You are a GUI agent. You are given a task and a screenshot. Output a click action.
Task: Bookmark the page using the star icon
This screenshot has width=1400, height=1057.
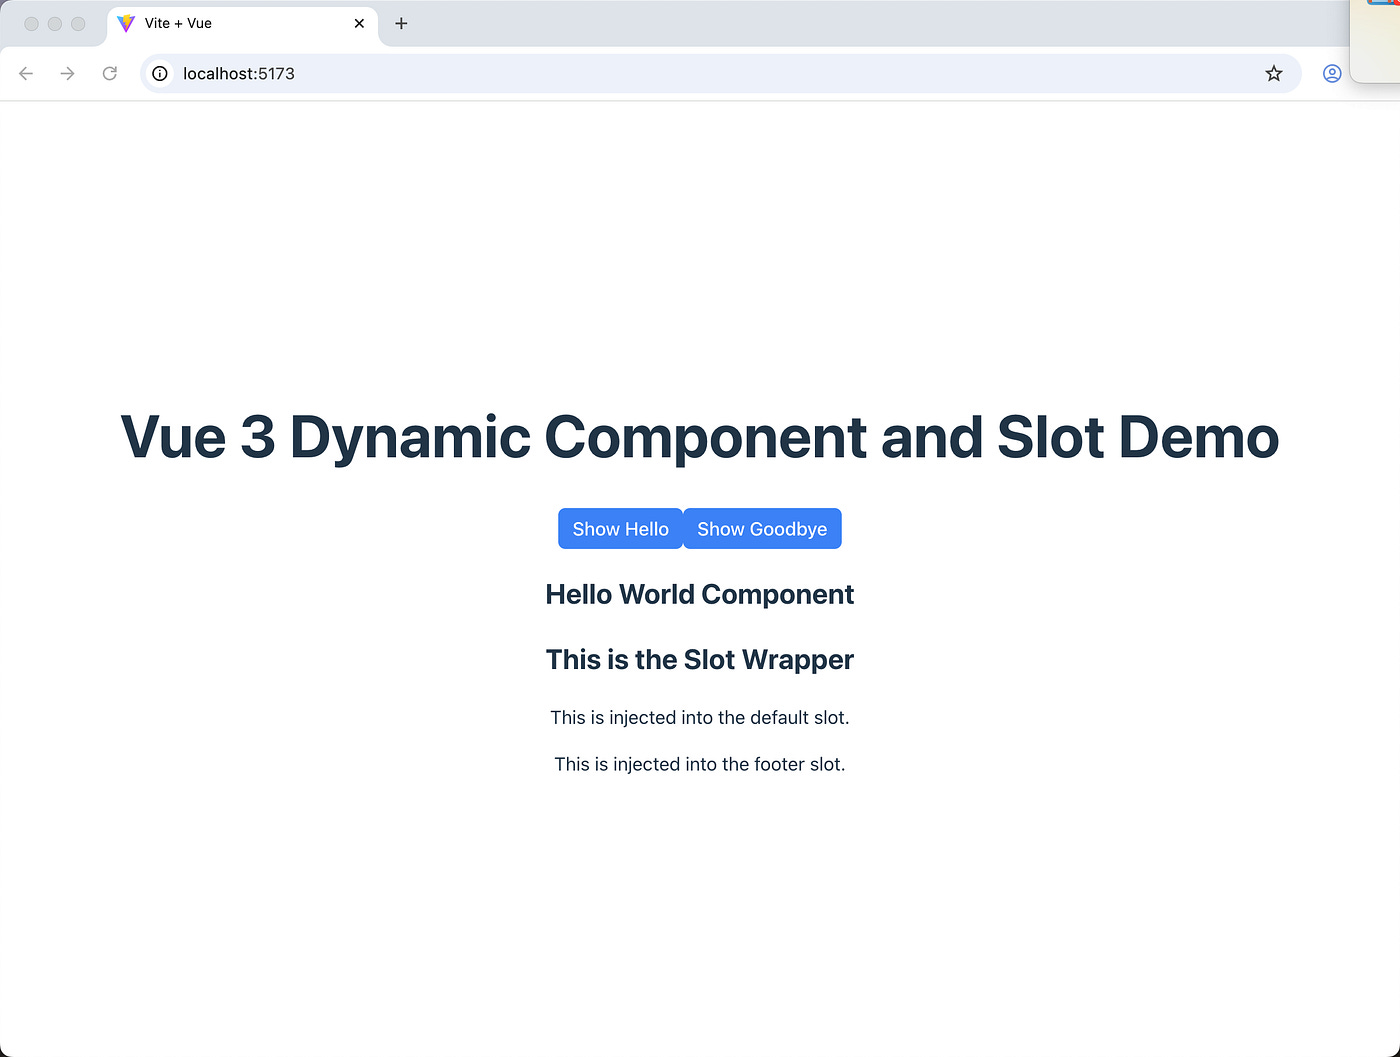point(1273,73)
